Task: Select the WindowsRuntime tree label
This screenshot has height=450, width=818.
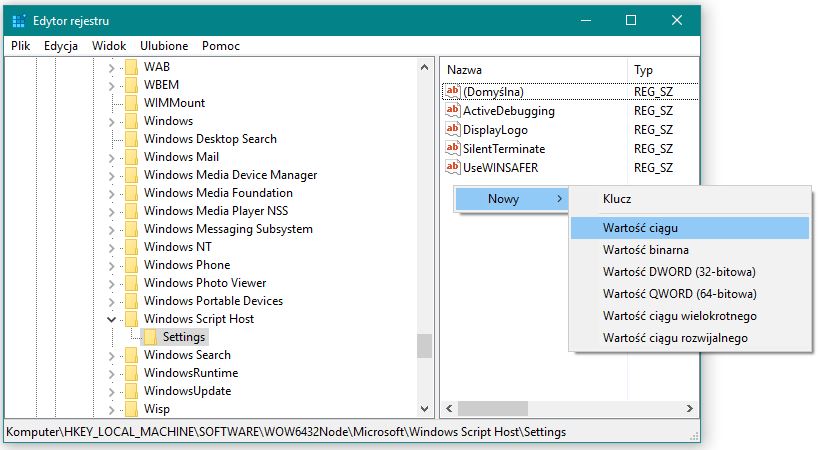Action: 191,373
